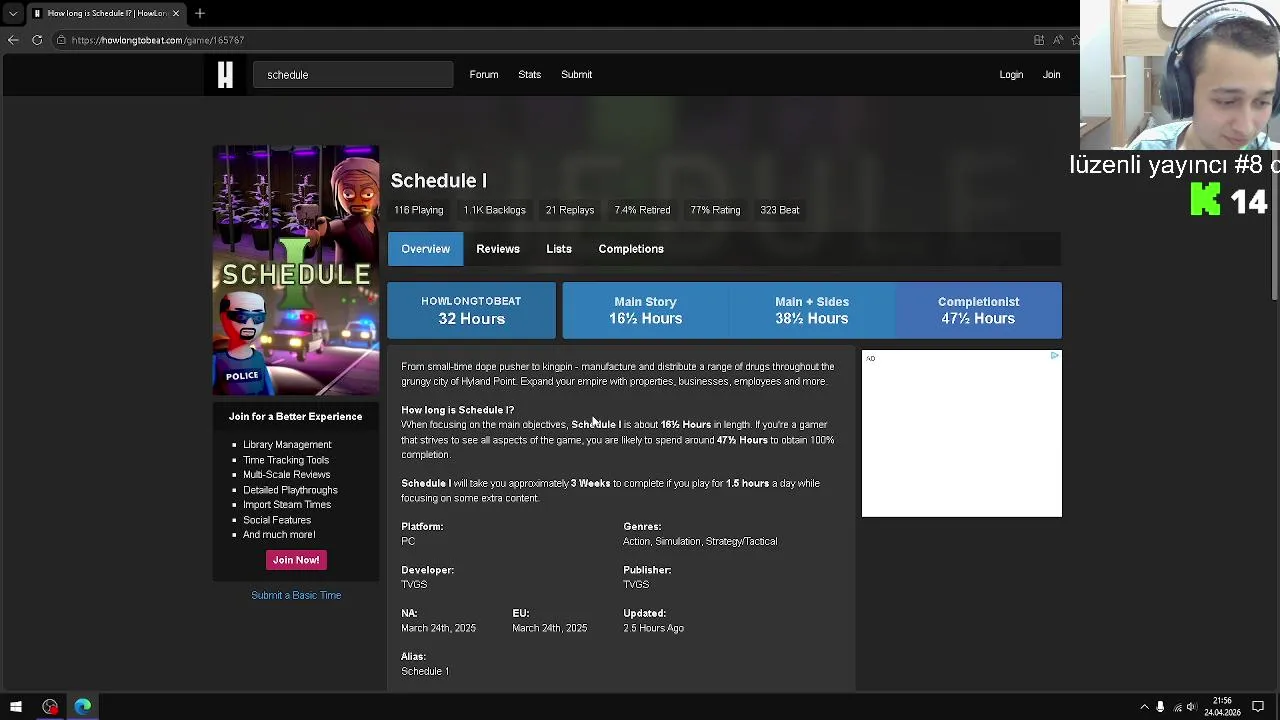The height and width of the screenshot is (720, 1280).
Task: Click the microphone tray icon
Action: click(x=1160, y=707)
